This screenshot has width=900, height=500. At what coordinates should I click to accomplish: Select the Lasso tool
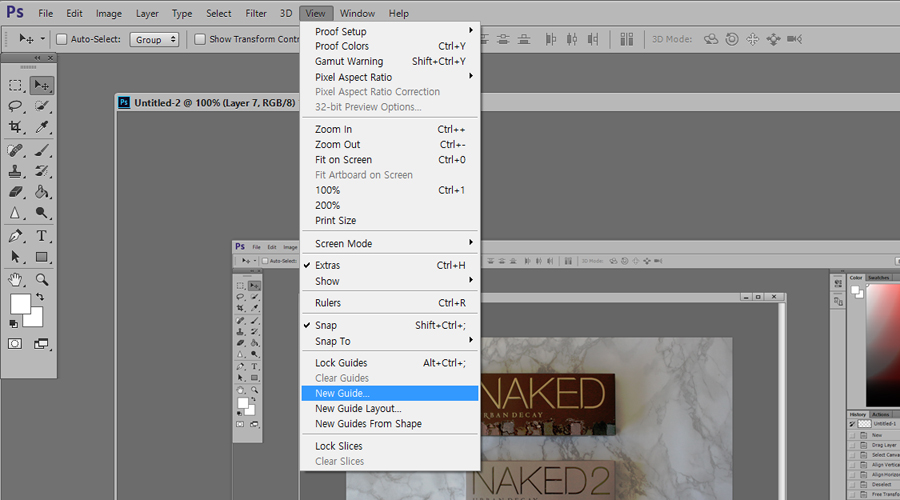coord(16,106)
